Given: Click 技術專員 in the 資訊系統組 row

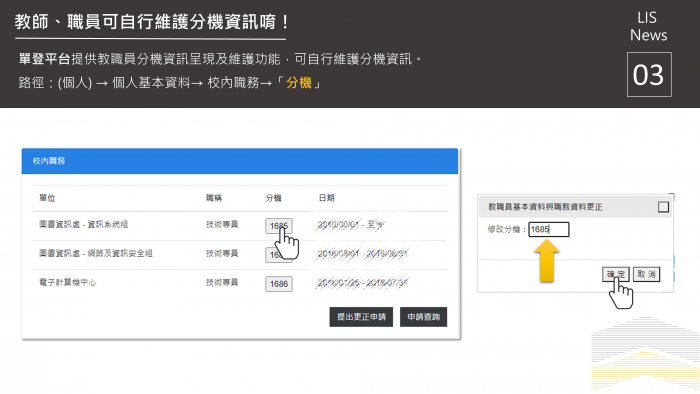Looking at the screenshot, I should (222, 224).
